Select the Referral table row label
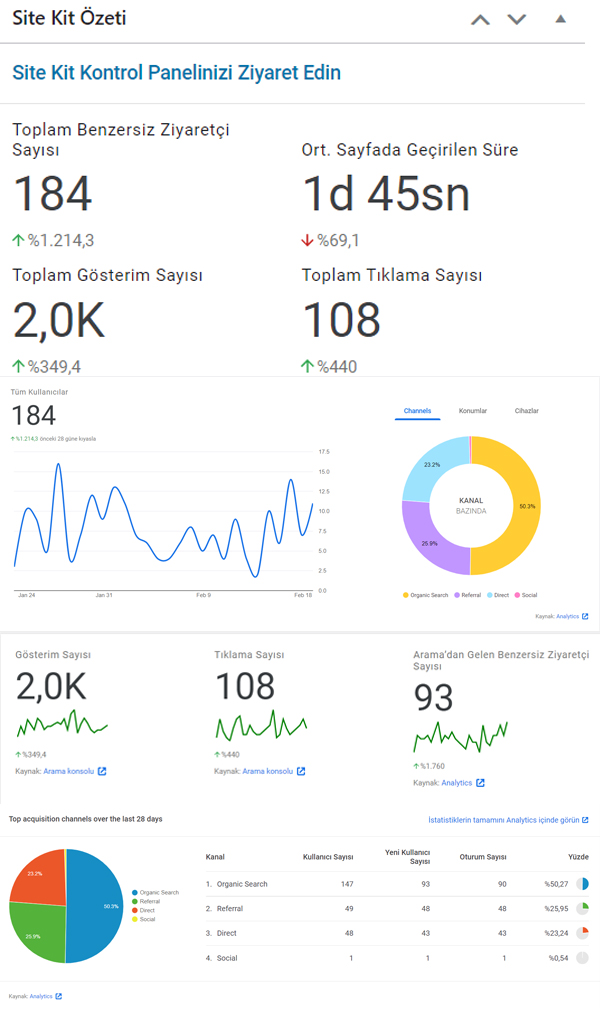 pyautogui.click(x=230, y=908)
